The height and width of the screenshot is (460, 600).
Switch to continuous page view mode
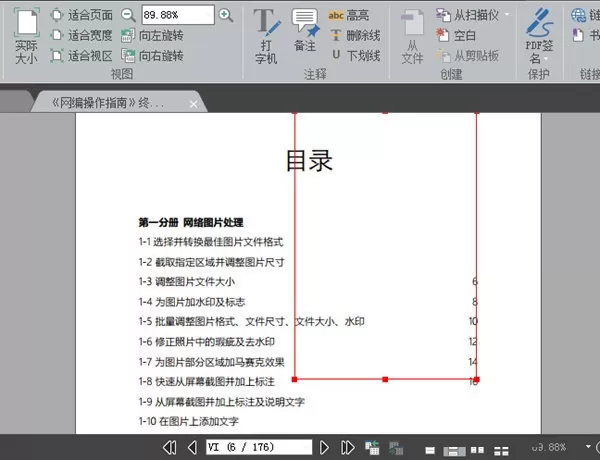[x=454, y=451]
